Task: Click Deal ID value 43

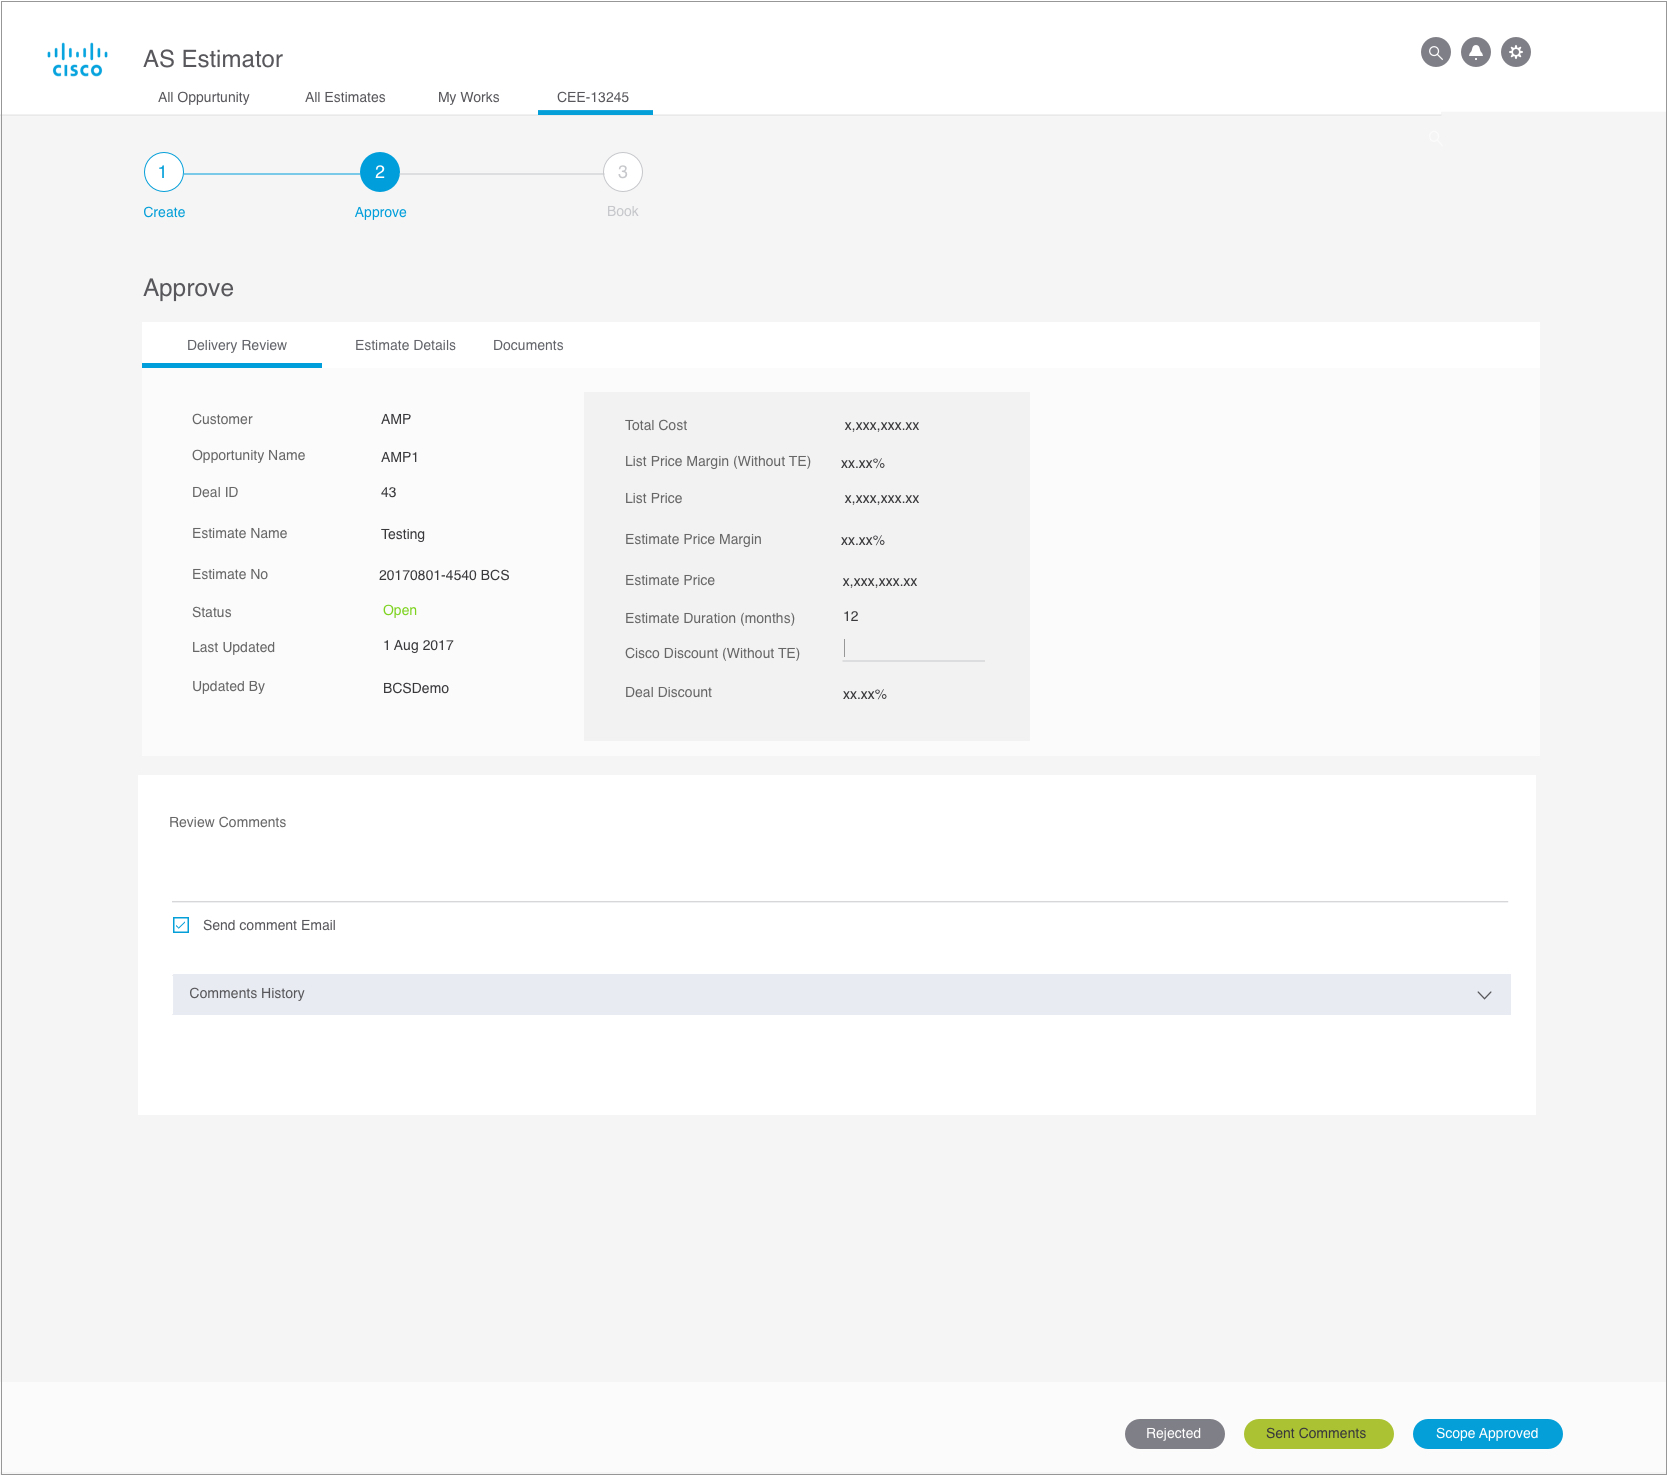Action: click(x=389, y=492)
